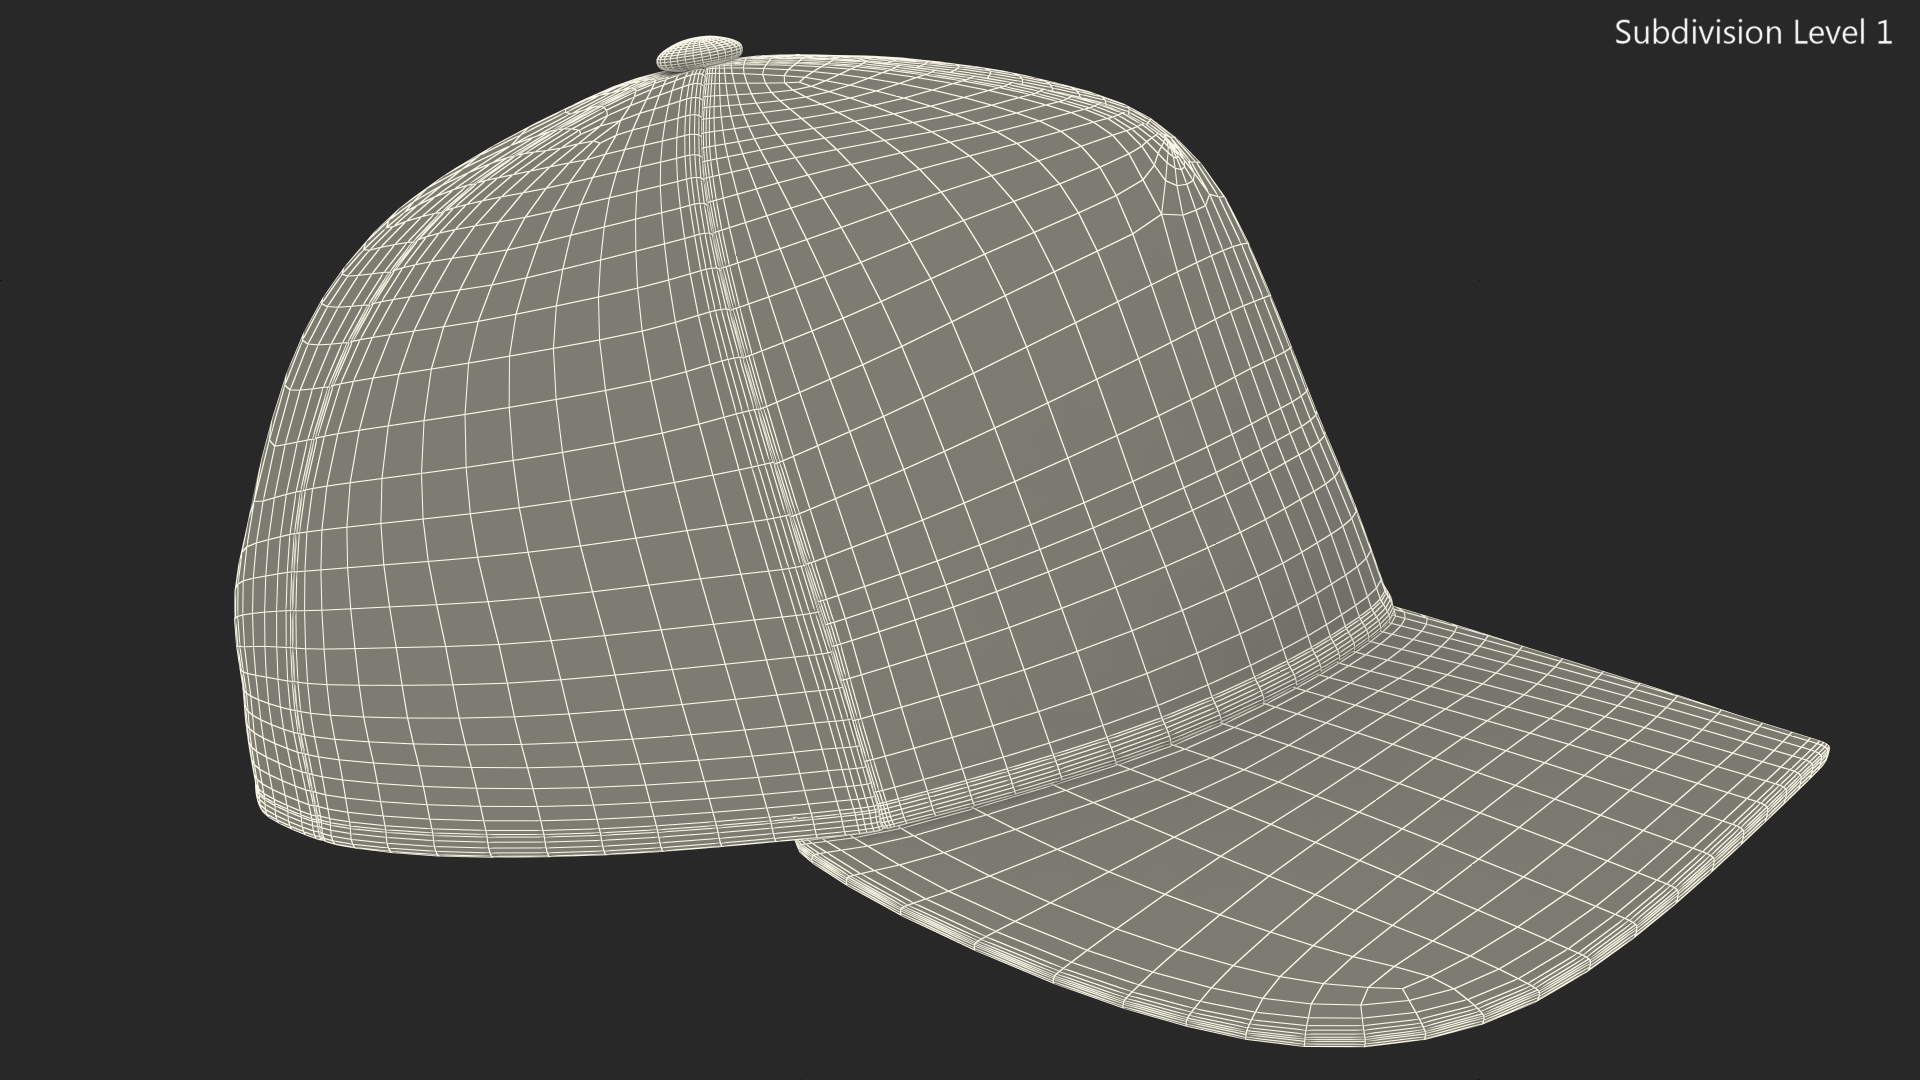The width and height of the screenshot is (1920, 1080).
Task: Click the 'Subdivision Level 1' label
Action: click(x=1753, y=33)
